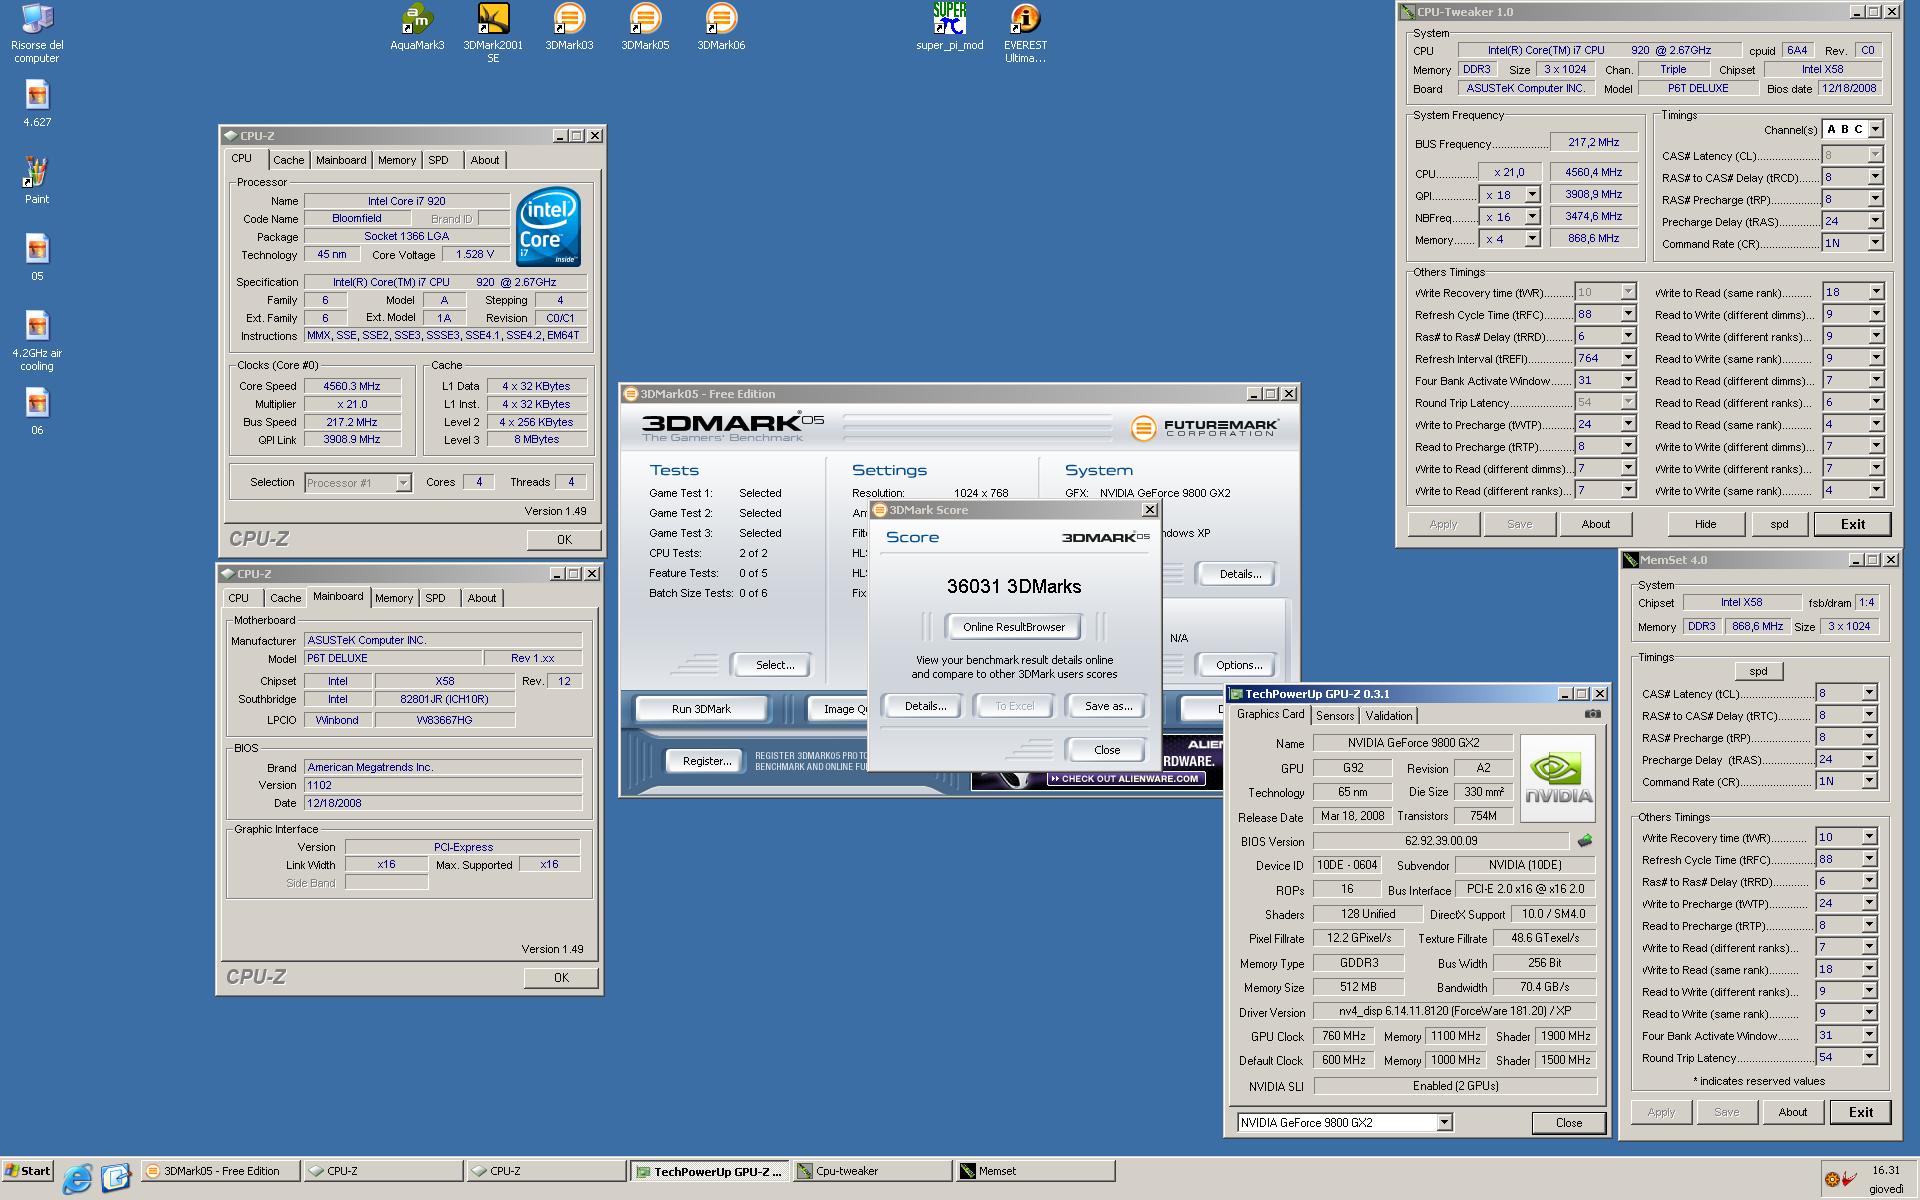Click the NVIDIA logo in GPU-Z
Viewport: 1920px width, 1200px height.
pyautogui.click(x=1558, y=779)
